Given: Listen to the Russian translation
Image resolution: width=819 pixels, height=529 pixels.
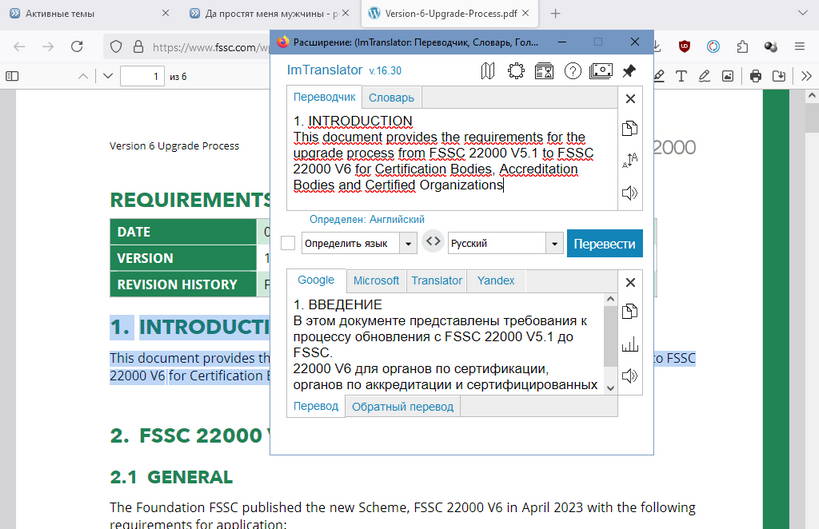Looking at the screenshot, I should 630,376.
